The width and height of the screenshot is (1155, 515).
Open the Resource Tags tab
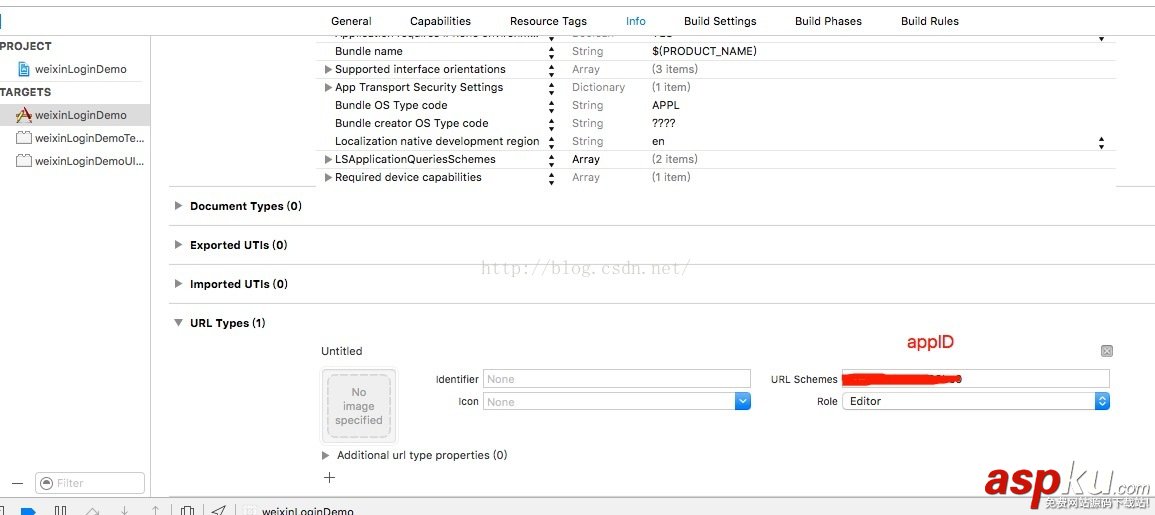(548, 21)
